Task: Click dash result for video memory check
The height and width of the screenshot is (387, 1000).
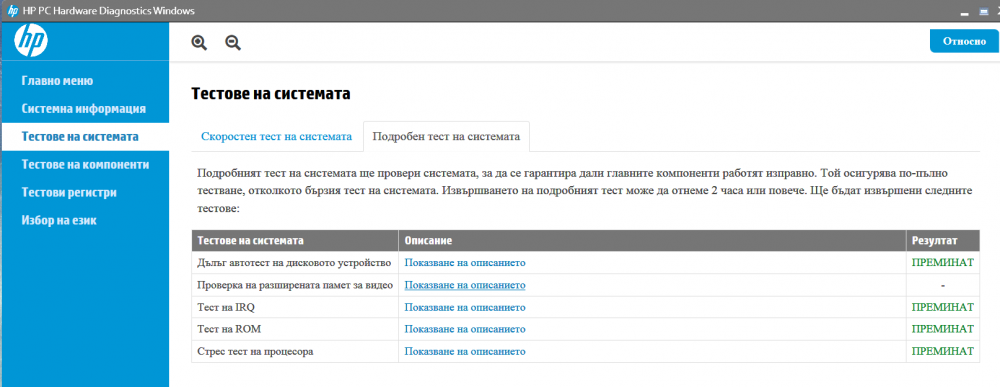Action: [943, 285]
